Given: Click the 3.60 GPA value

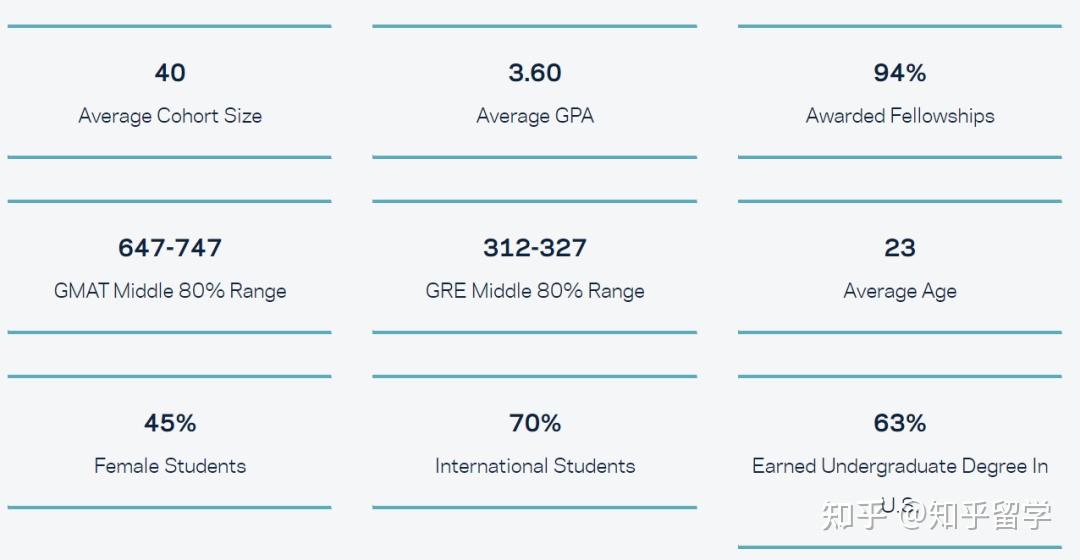Looking at the screenshot, I should 535,73.
